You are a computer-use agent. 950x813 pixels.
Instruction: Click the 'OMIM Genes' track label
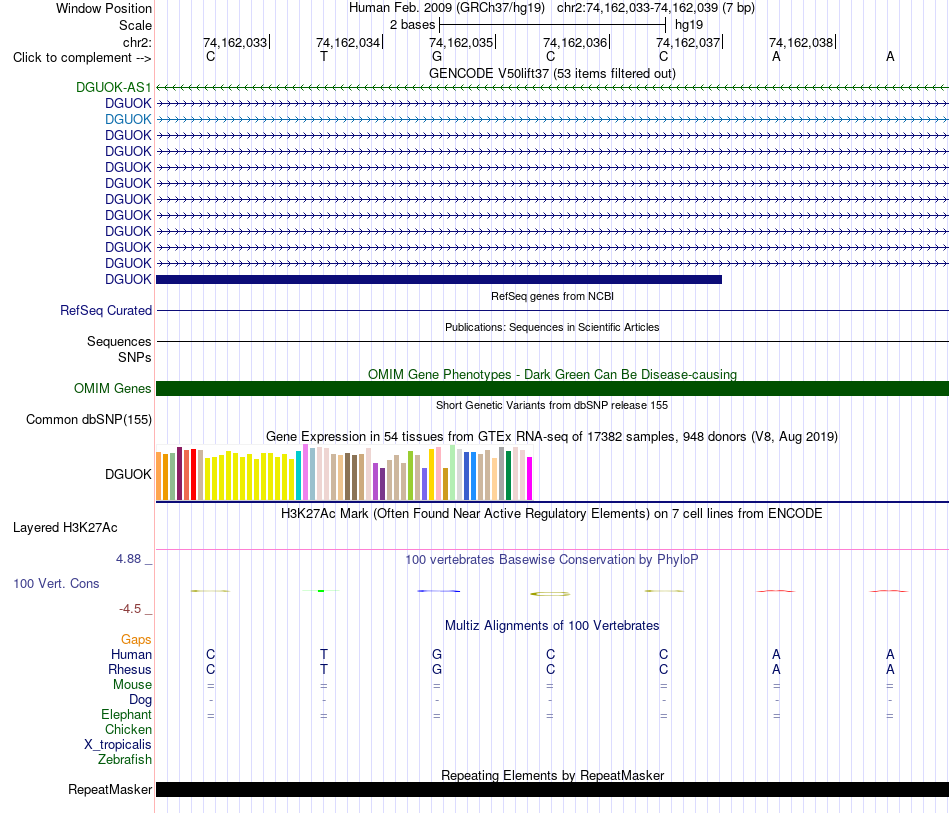pyautogui.click(x=112, y=388)
